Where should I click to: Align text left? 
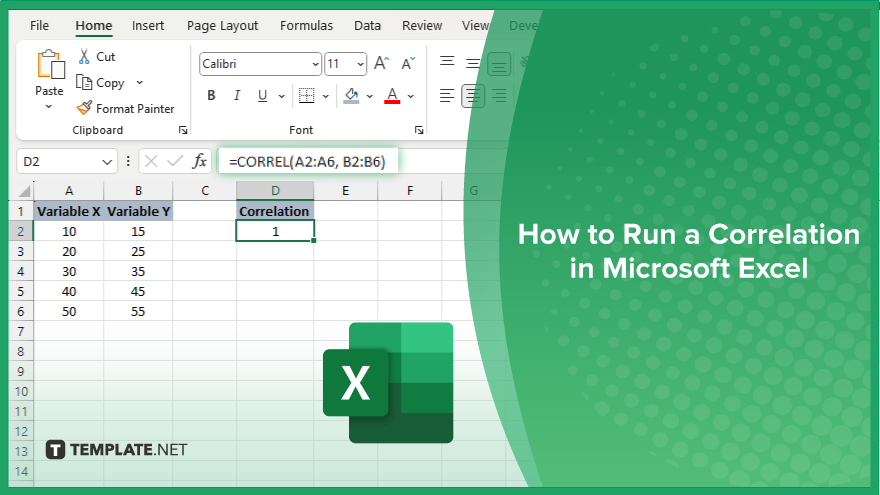447,95
